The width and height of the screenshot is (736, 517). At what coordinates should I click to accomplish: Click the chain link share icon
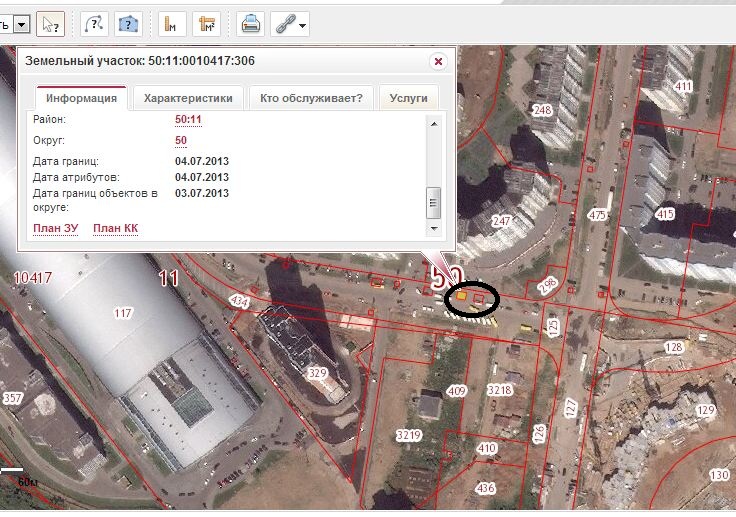tap(283, 23)
